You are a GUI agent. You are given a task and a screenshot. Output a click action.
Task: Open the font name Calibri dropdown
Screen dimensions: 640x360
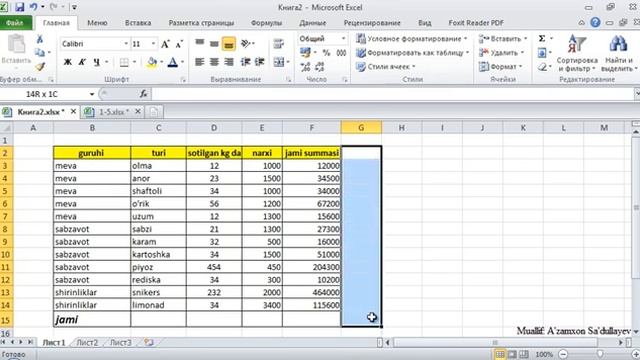tap(126, 44)
